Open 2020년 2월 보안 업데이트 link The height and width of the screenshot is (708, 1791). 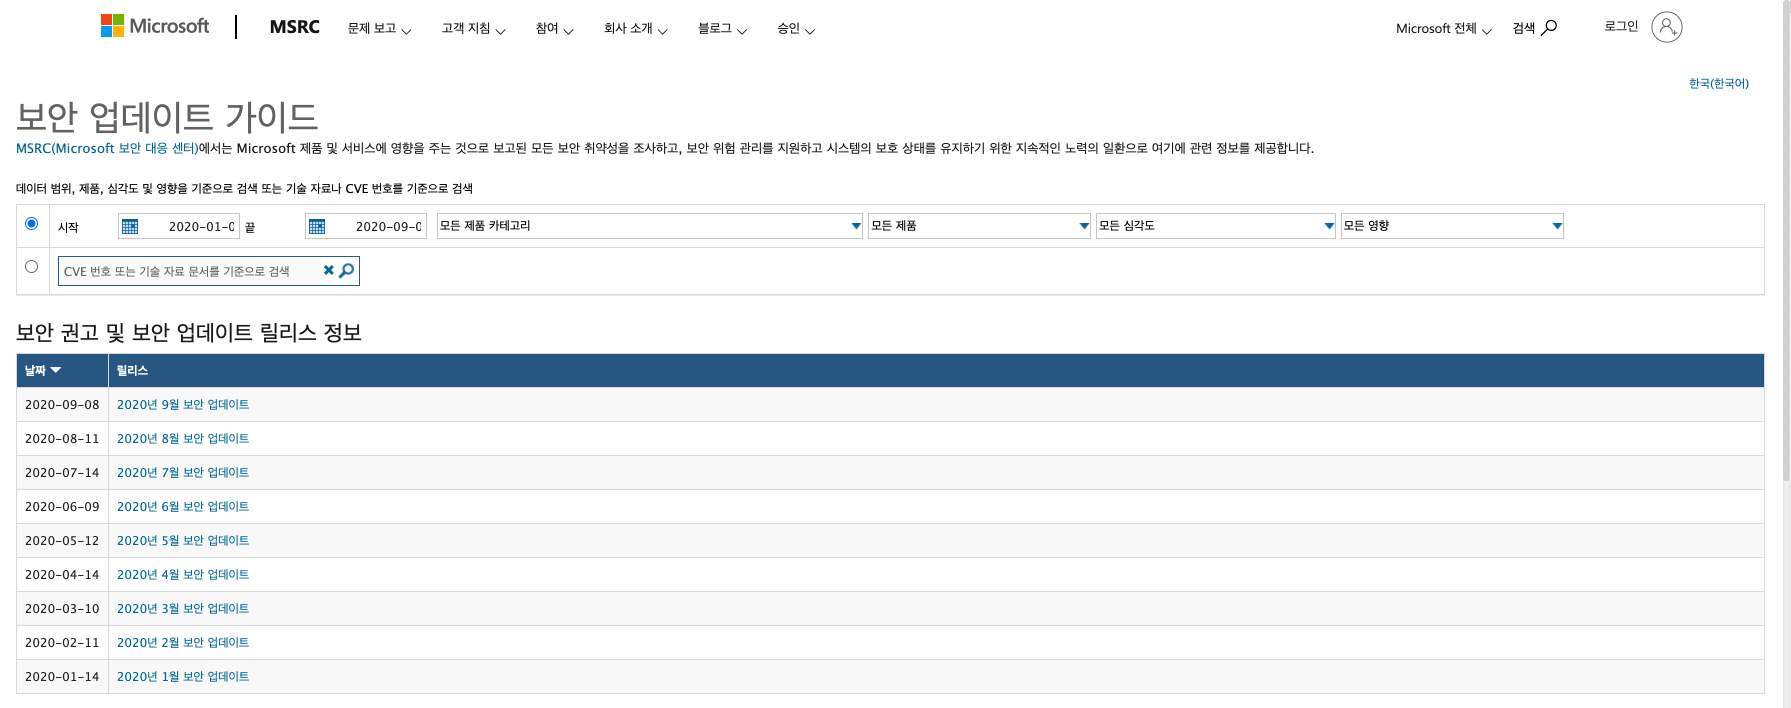point(183,642)
